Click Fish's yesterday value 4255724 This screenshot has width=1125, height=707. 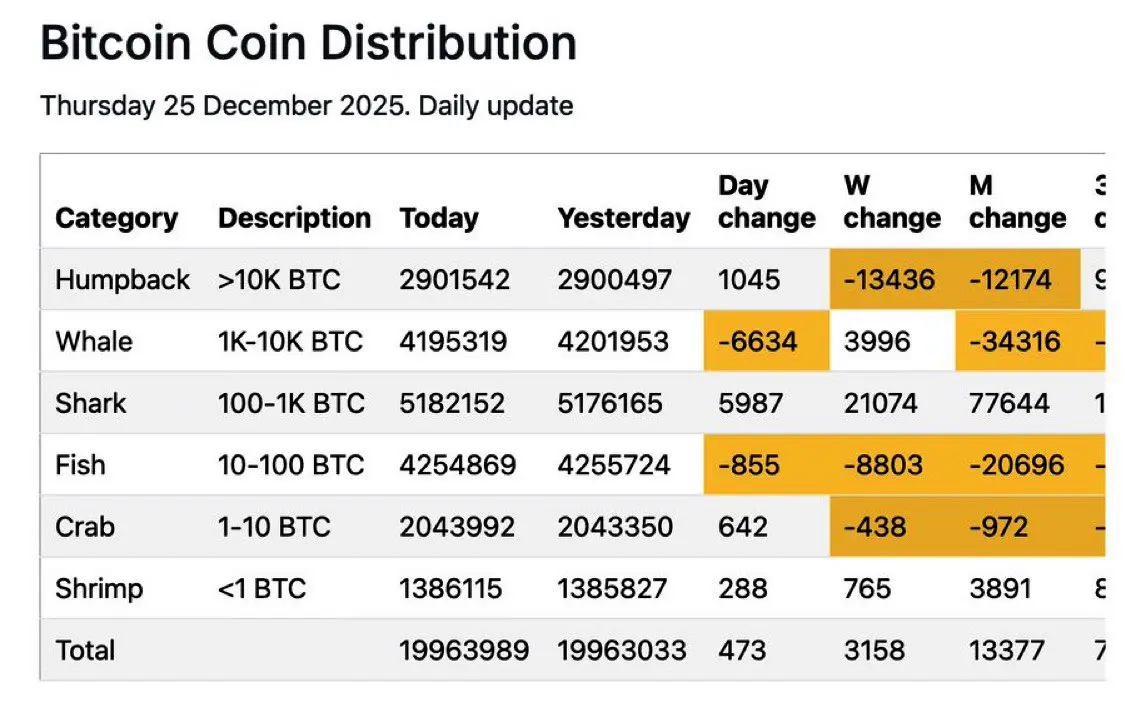(615, 465)
